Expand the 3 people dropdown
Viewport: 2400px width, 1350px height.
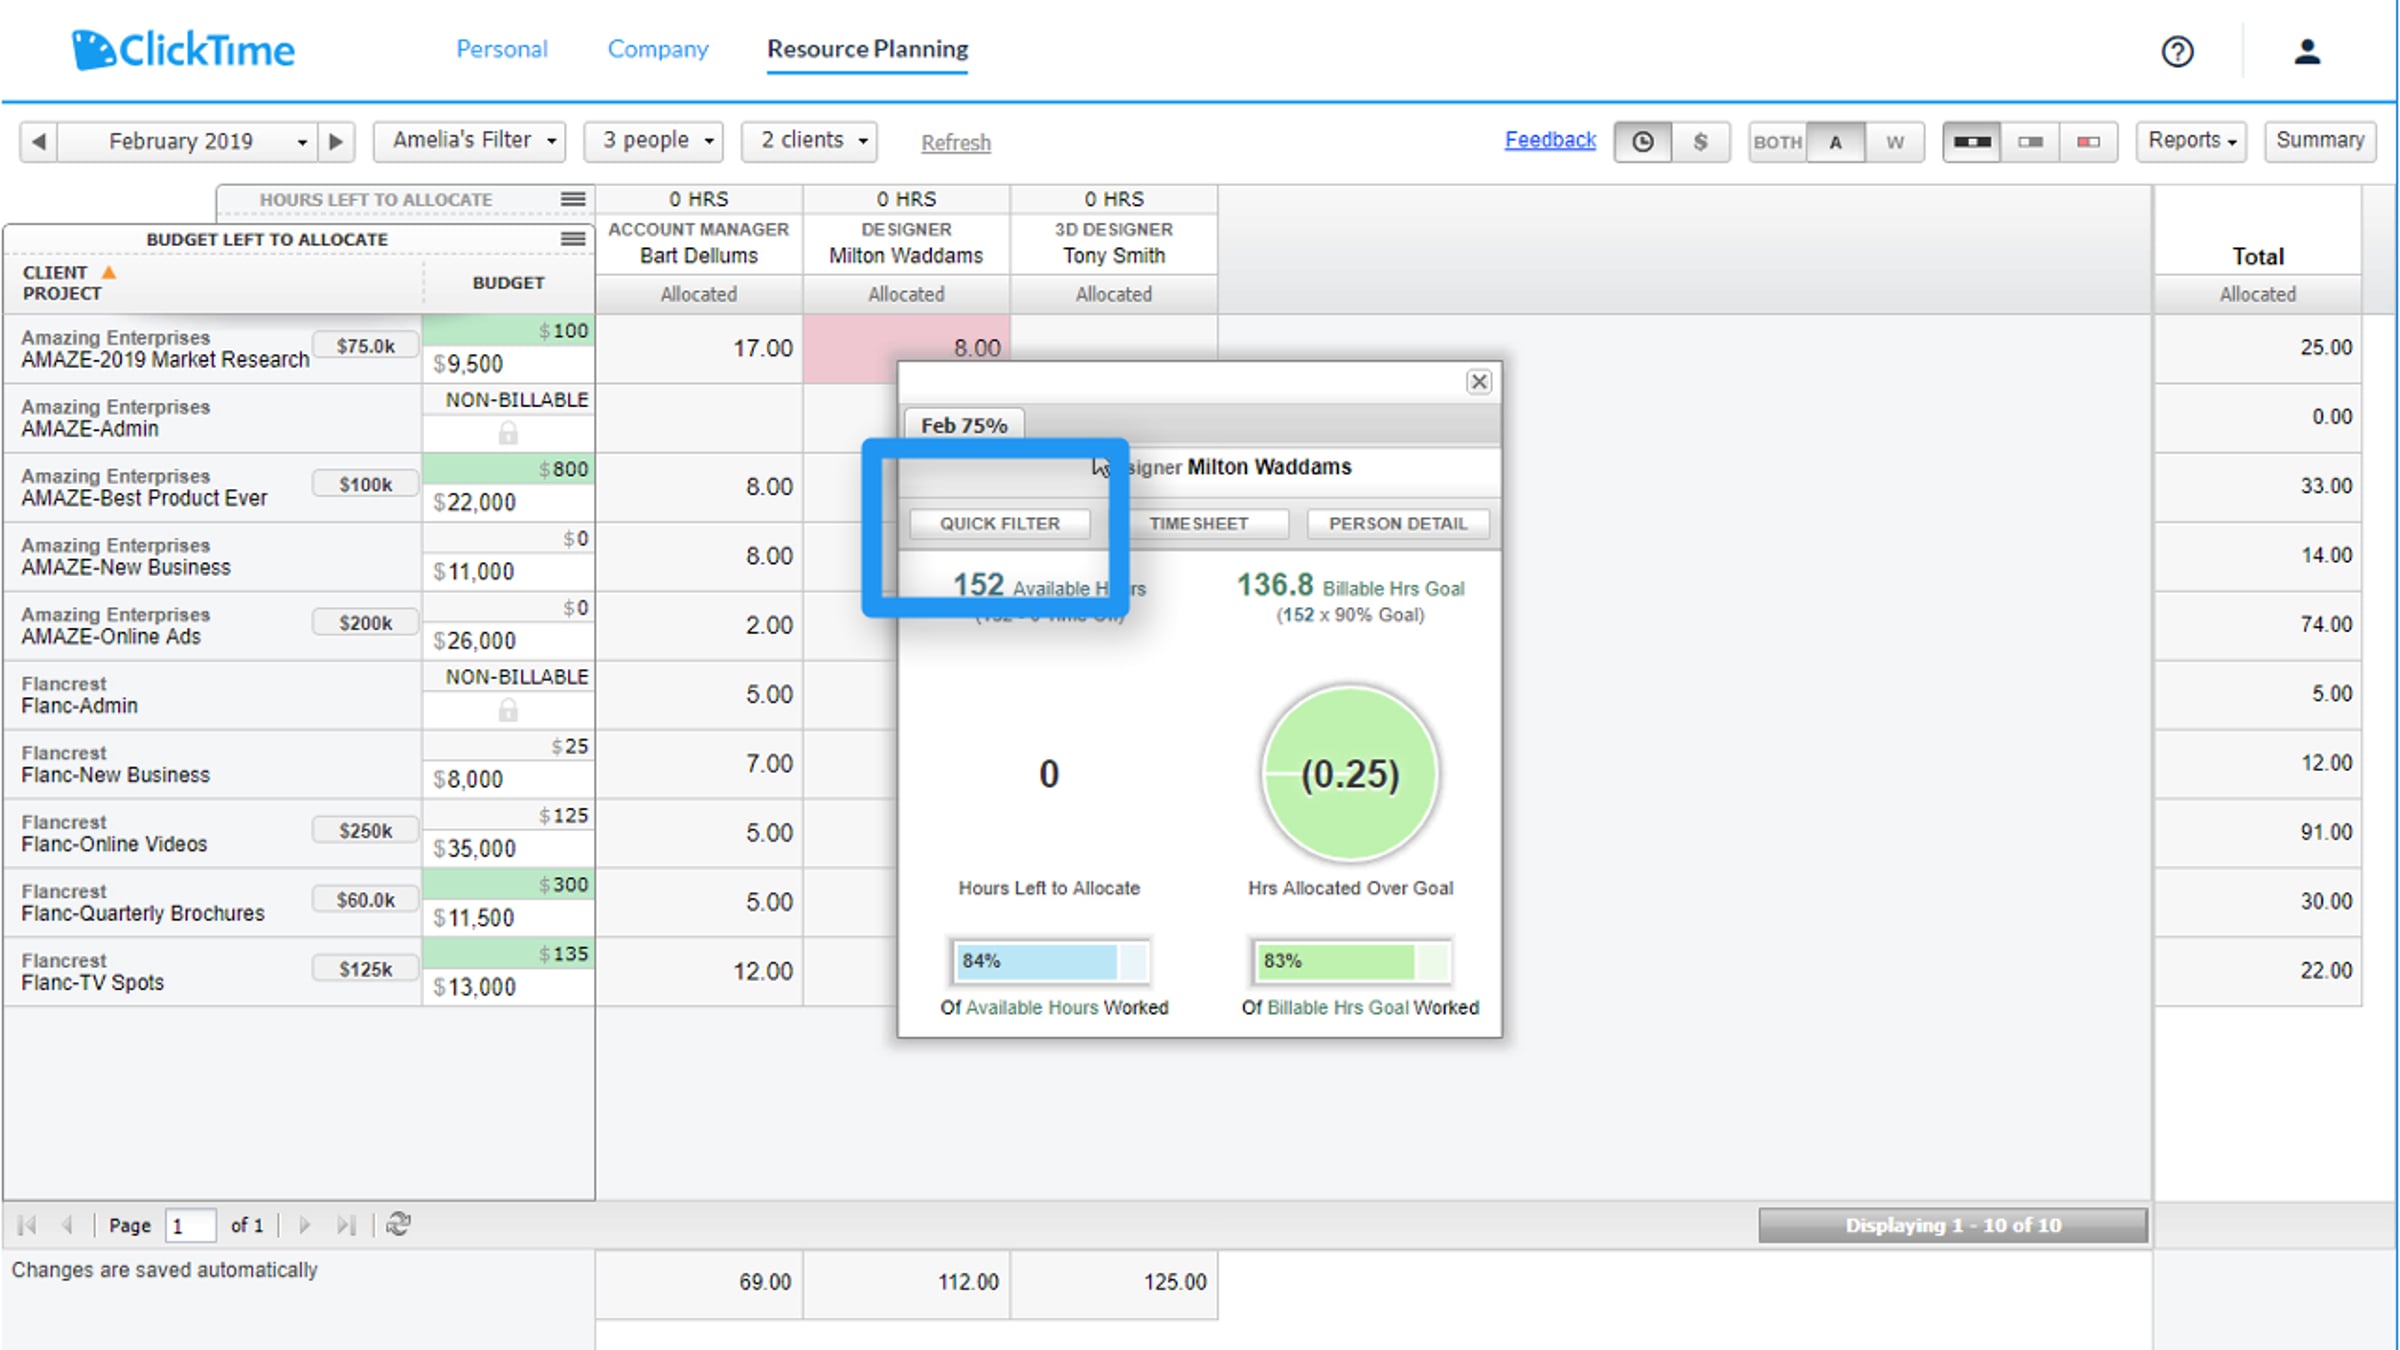point(658,141)
